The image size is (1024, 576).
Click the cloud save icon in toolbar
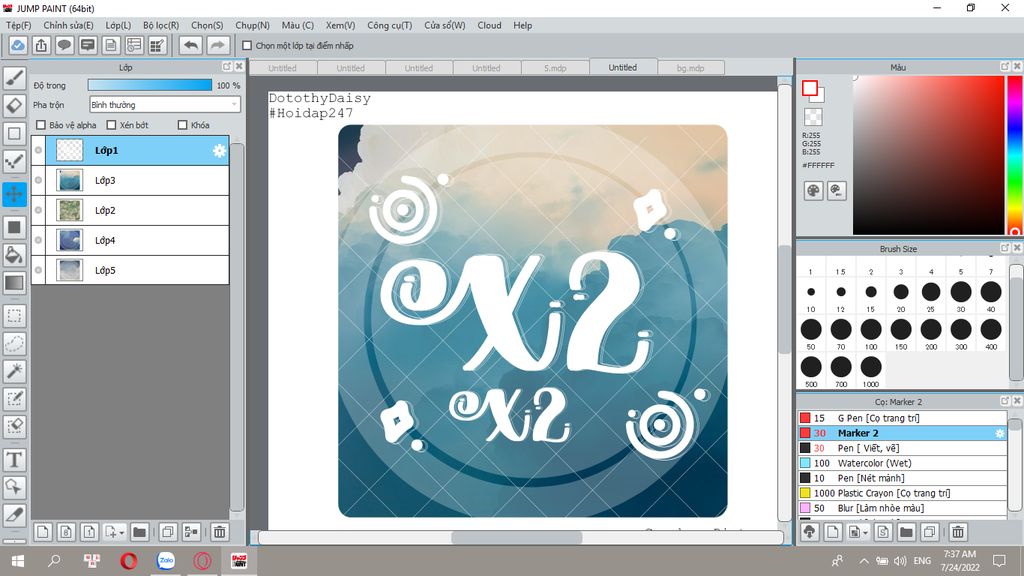[x=18, y=46]
